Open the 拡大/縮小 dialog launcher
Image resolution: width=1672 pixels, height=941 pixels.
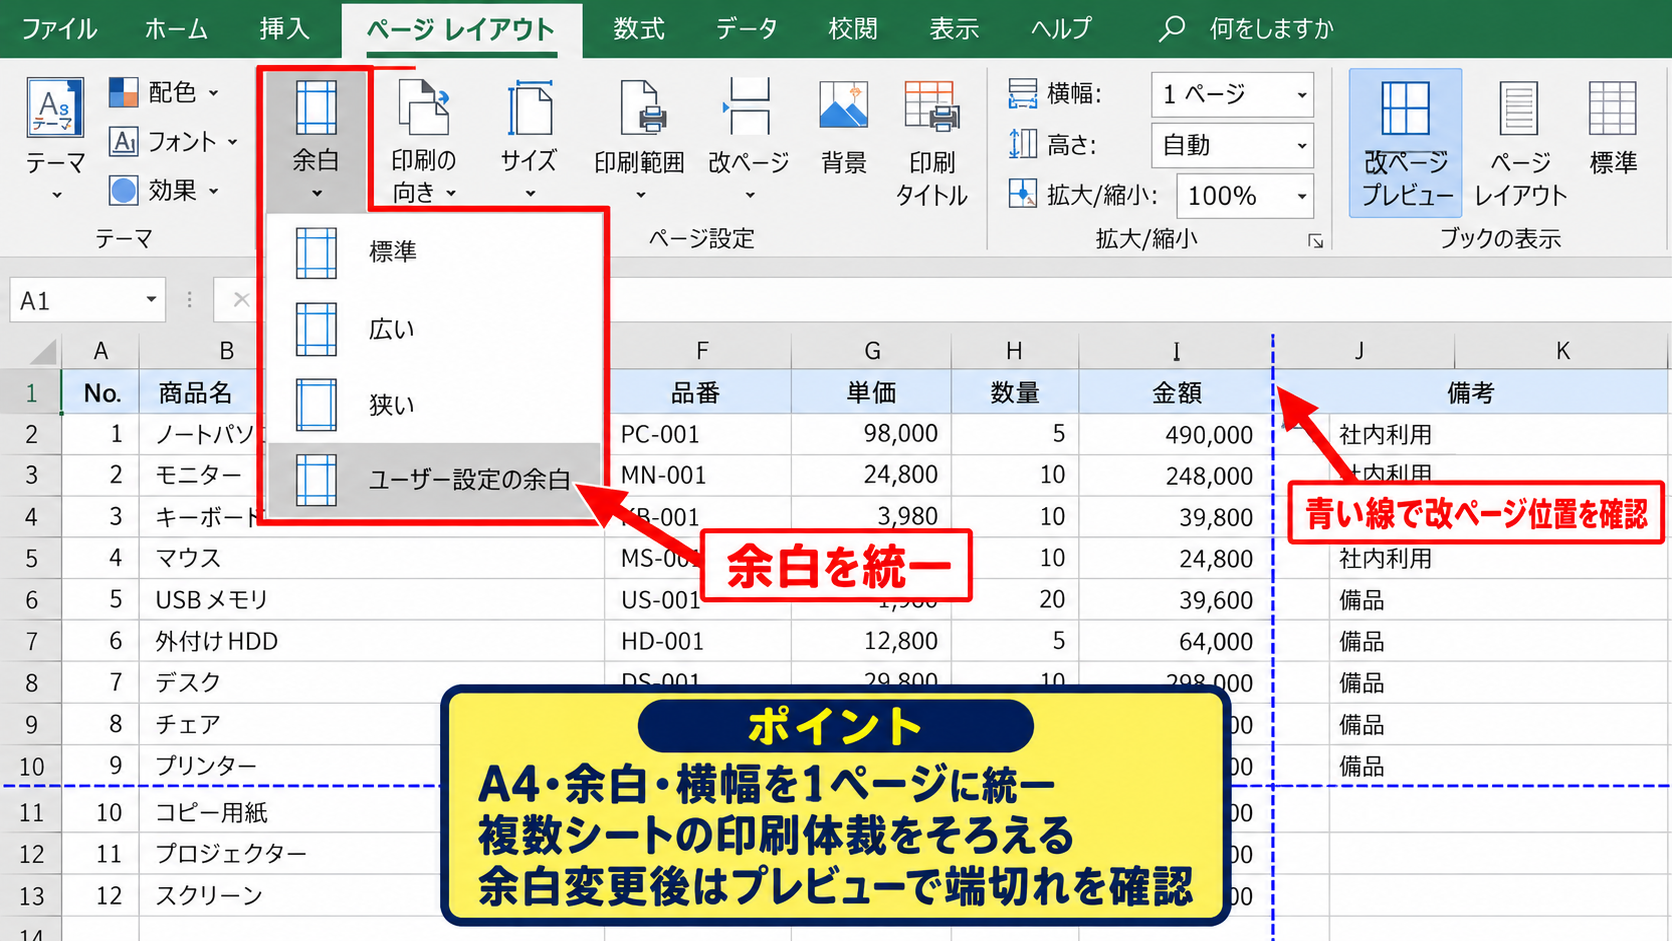[x=1316, y=241]
